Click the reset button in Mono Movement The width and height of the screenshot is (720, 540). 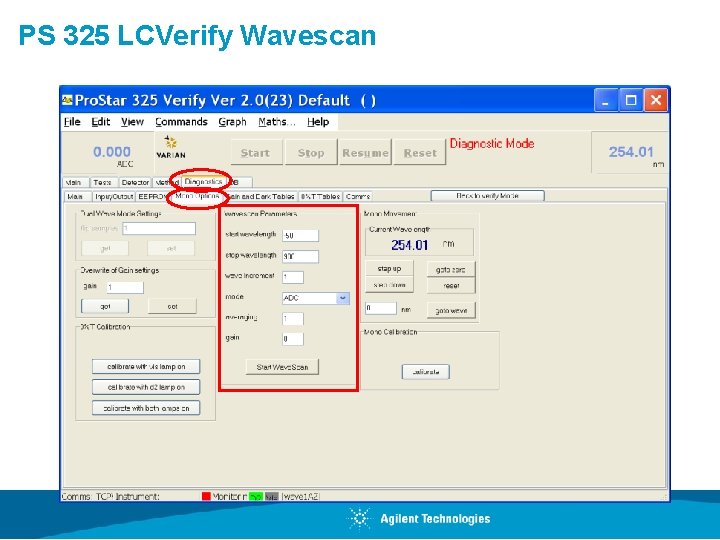(451, 286)
